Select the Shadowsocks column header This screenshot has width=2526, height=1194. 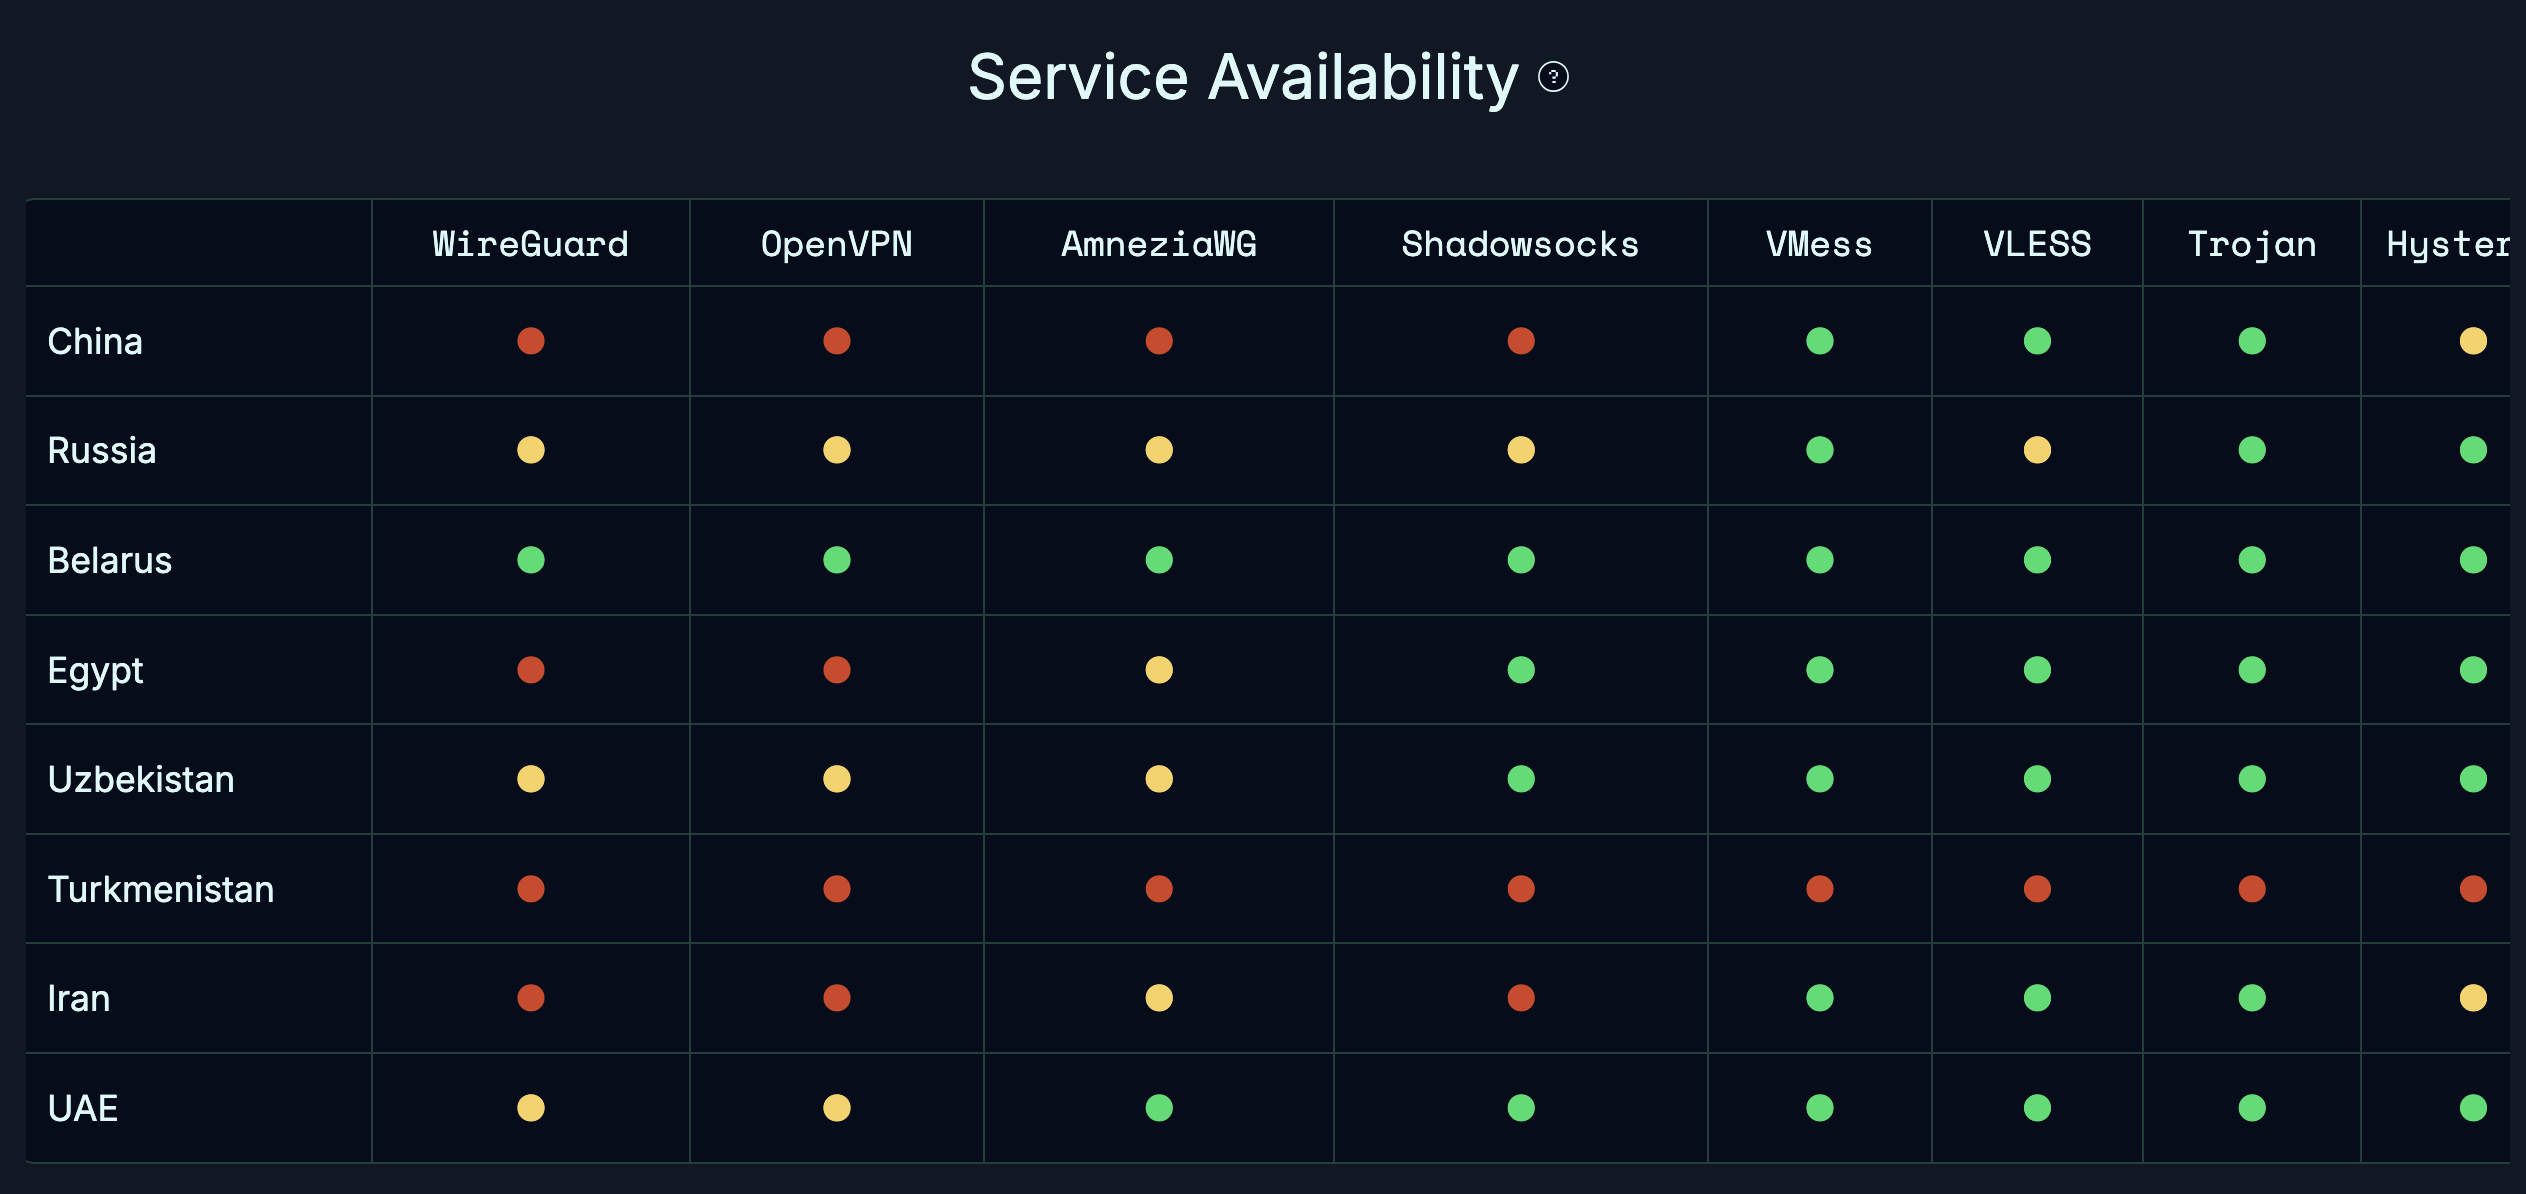click(1520, 244)
